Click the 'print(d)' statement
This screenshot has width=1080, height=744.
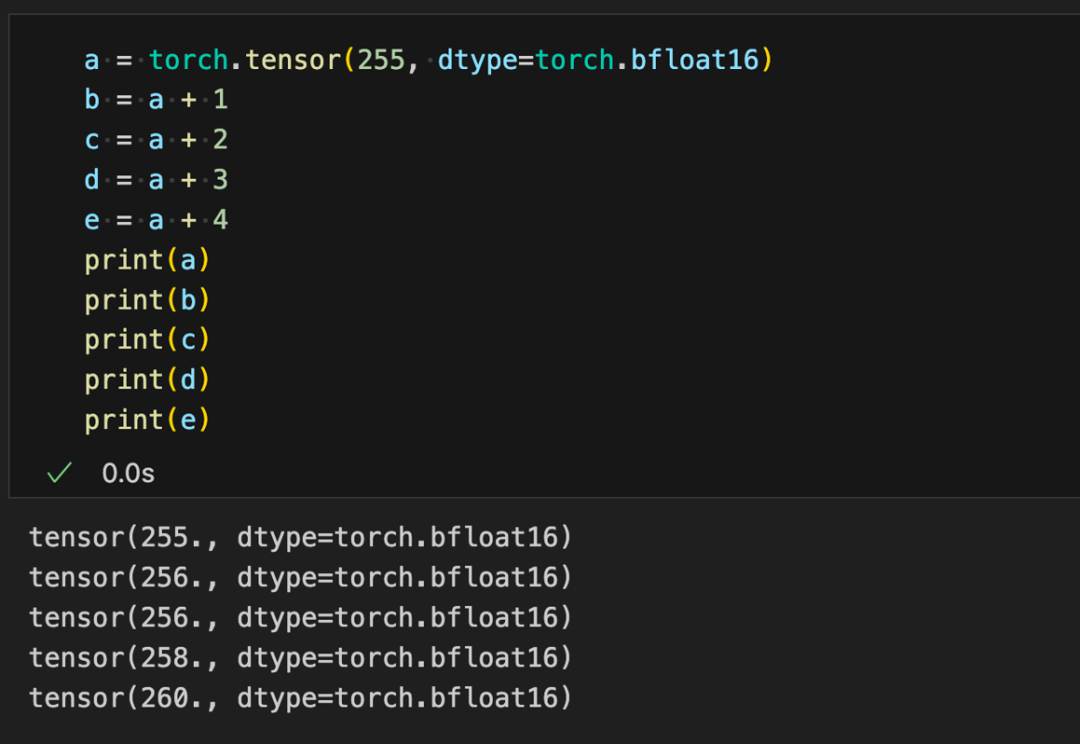click(147, 380)
